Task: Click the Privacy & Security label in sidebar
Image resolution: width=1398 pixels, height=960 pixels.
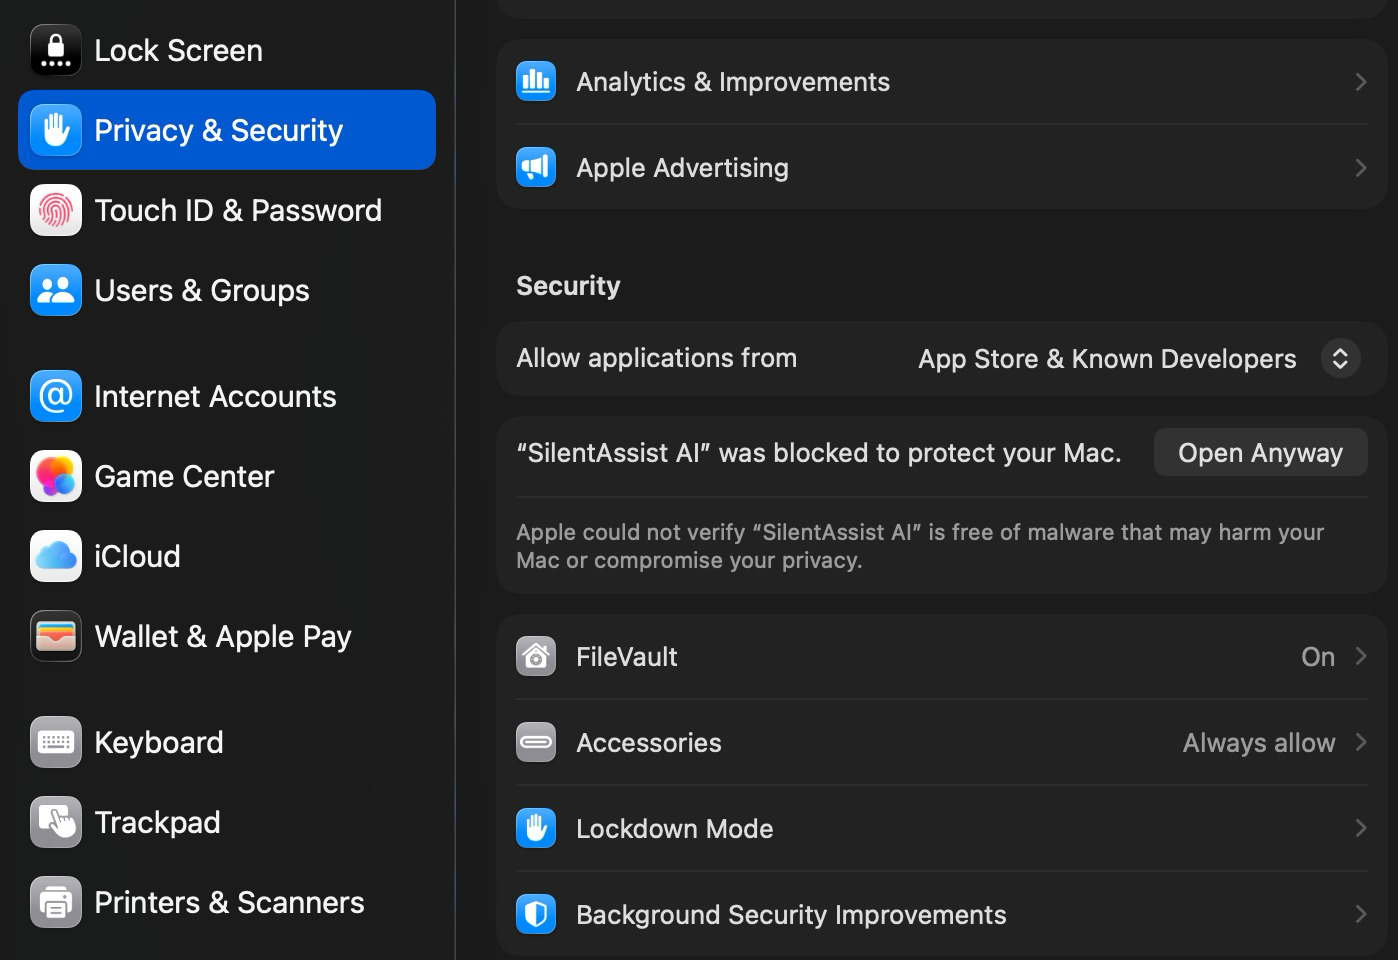Action: [218, 131]
